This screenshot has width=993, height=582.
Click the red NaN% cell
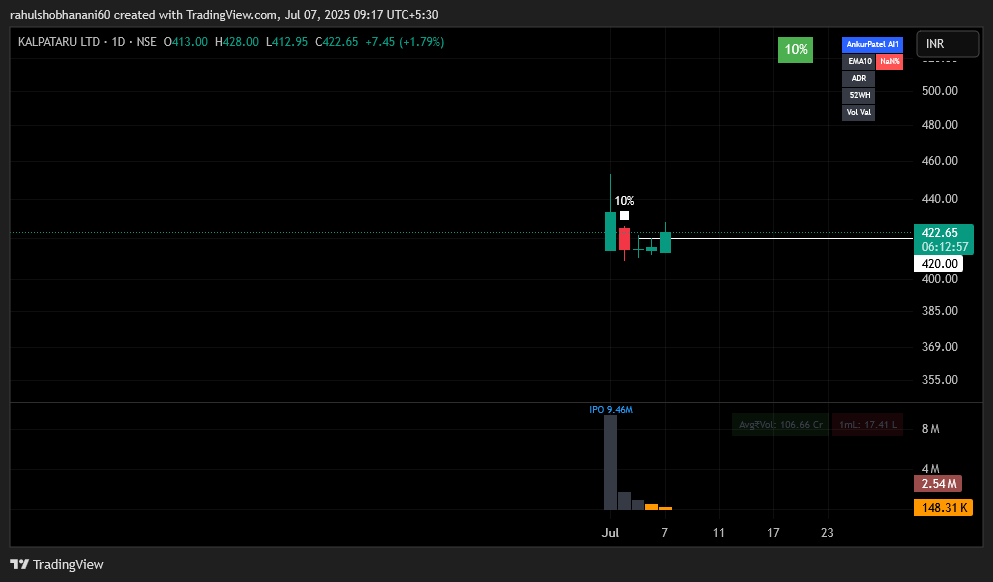(x=889, y=61)
